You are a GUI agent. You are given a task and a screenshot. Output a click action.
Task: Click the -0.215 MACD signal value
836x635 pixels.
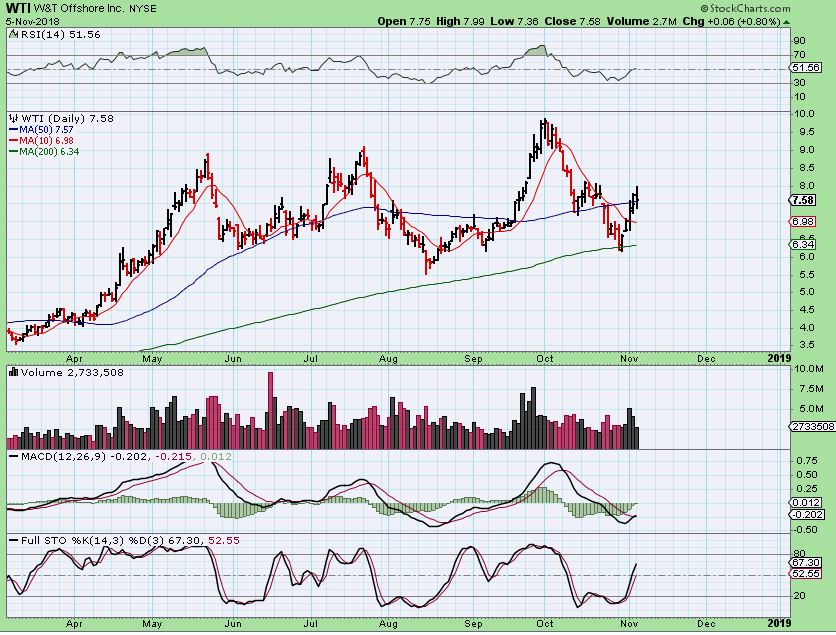tap(174, 457)
